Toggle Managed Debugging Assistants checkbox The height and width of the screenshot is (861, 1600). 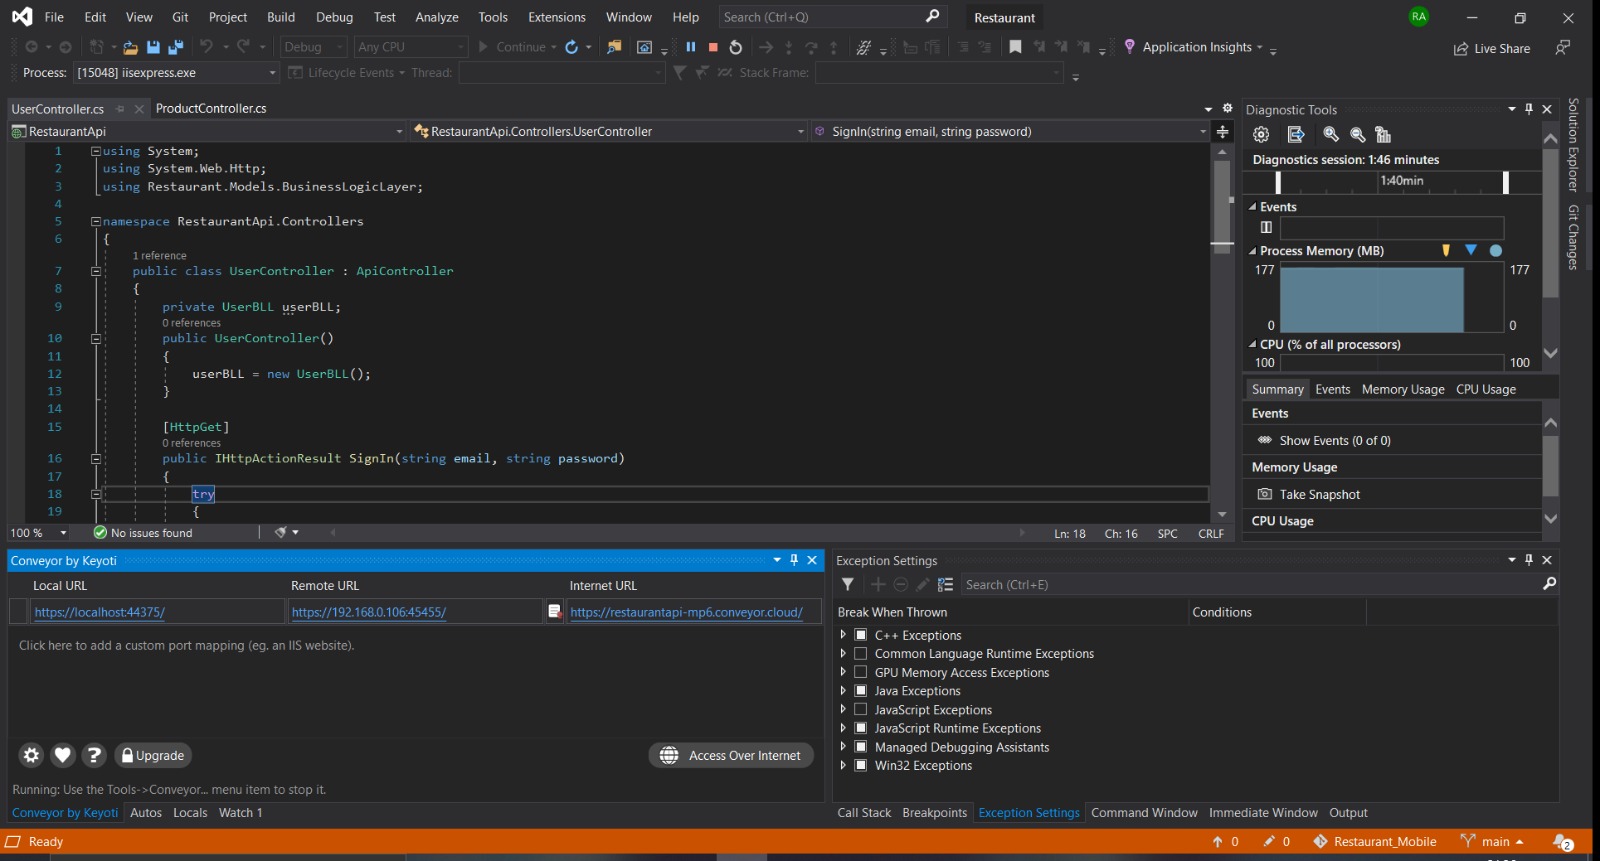[861, 746]
